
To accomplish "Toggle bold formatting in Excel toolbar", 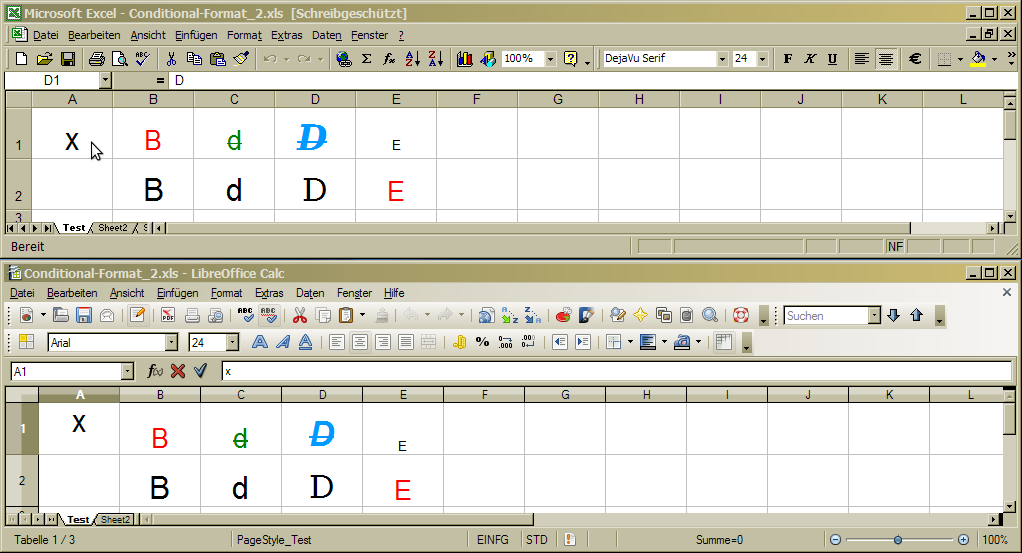I will point(788,59).
